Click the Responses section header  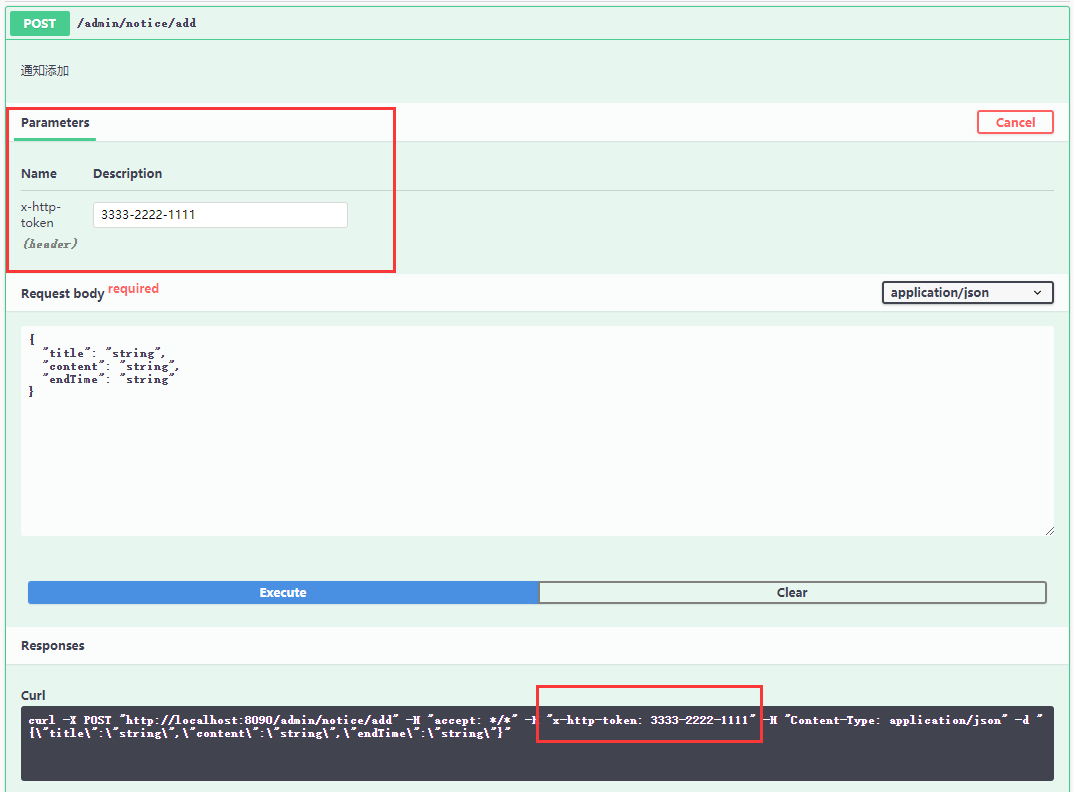[53, 645]
